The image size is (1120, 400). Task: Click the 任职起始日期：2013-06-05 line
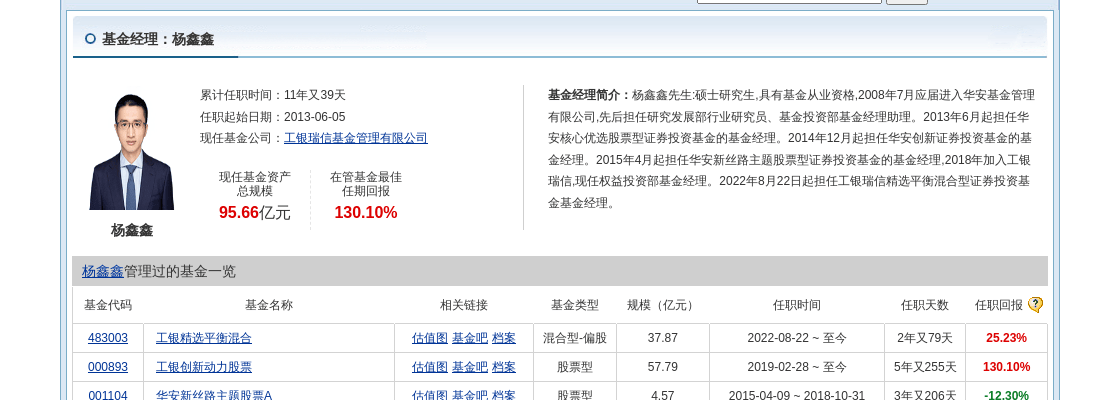click(x=273, y=116)
